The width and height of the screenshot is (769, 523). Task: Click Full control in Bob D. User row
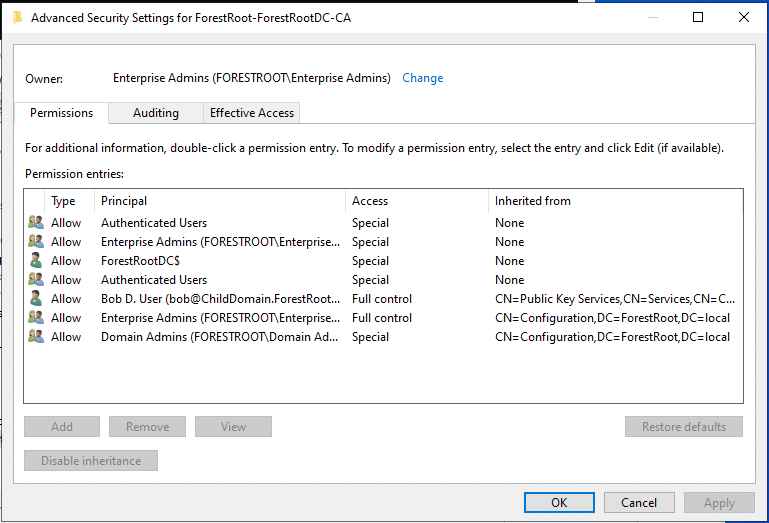382,299
